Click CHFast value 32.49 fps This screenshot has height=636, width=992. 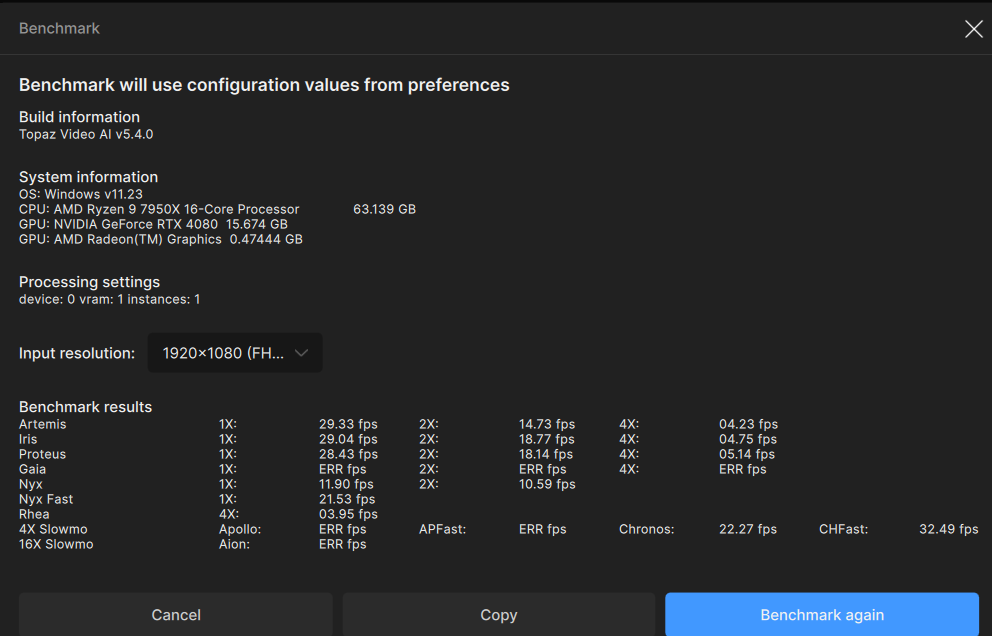tap(948, 530)
